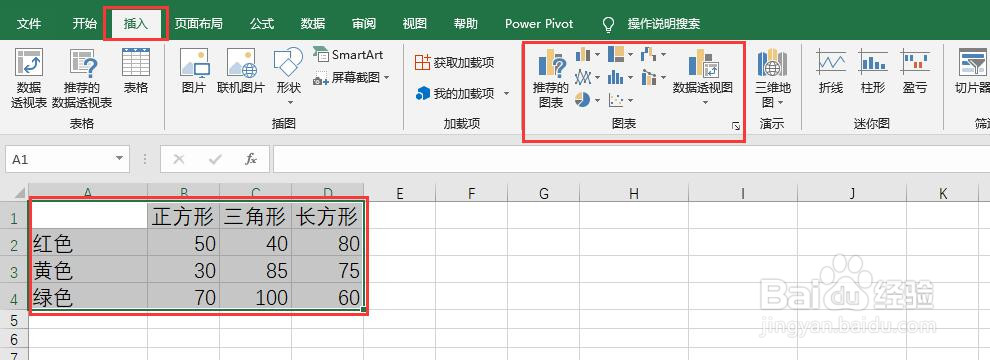Insert a column or bar chart
This screenshot has width=990, height=360.
tap(583, 55)
